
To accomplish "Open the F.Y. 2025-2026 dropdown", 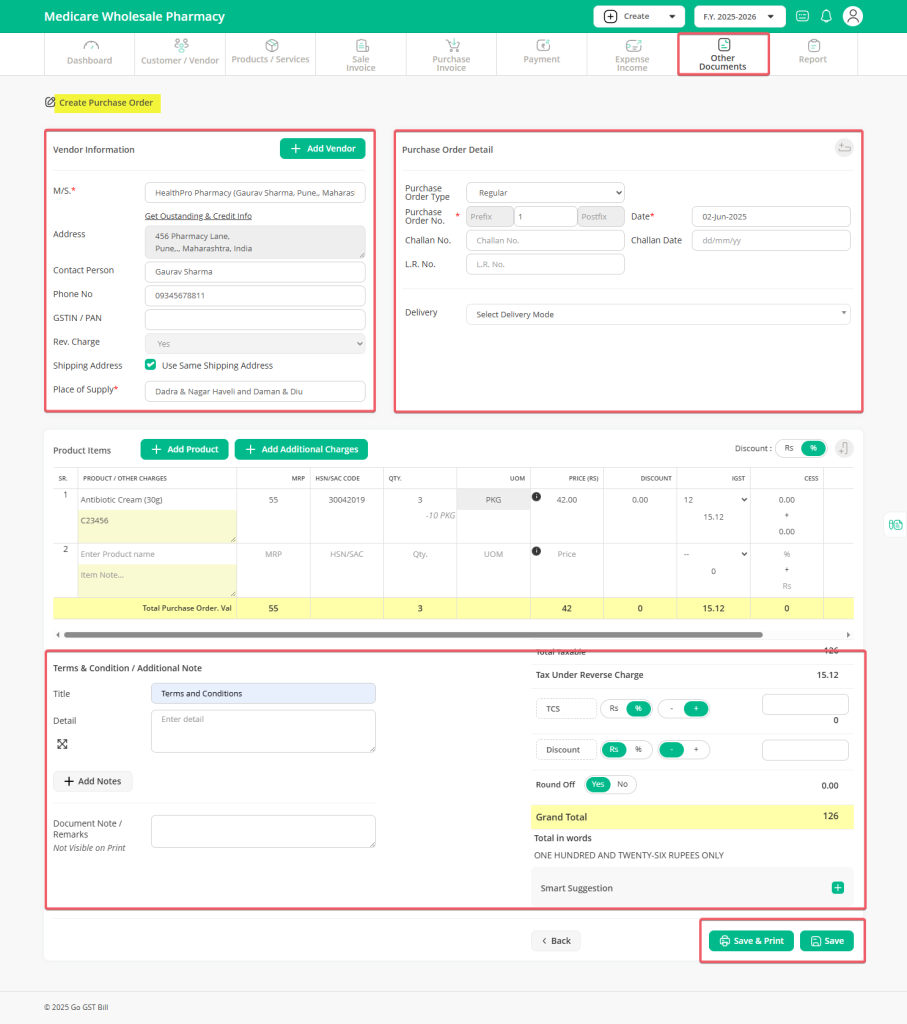I will [x=739, y=16].
